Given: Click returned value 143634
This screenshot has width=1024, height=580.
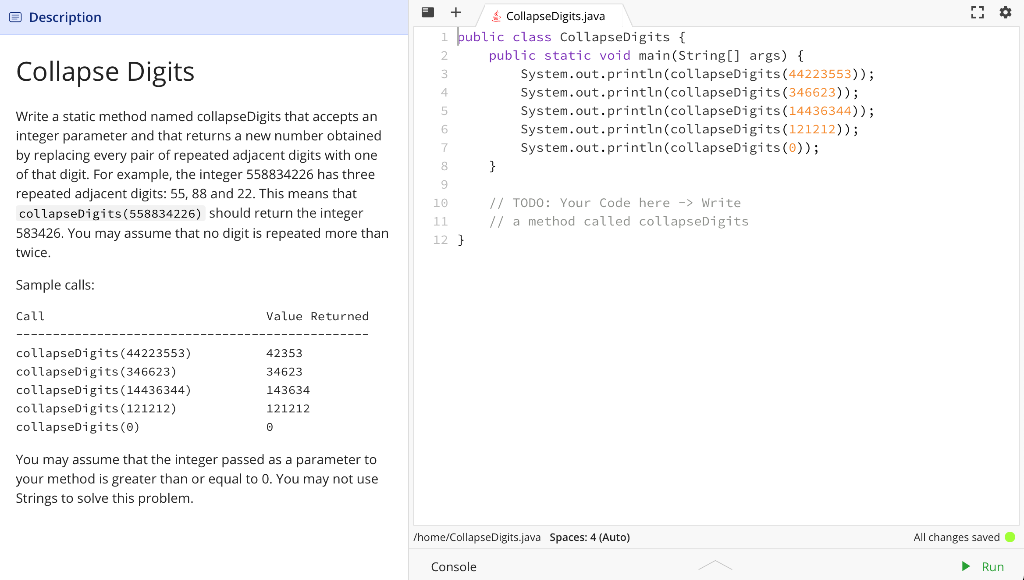Looking at the screenshot, I should point(288,390).
